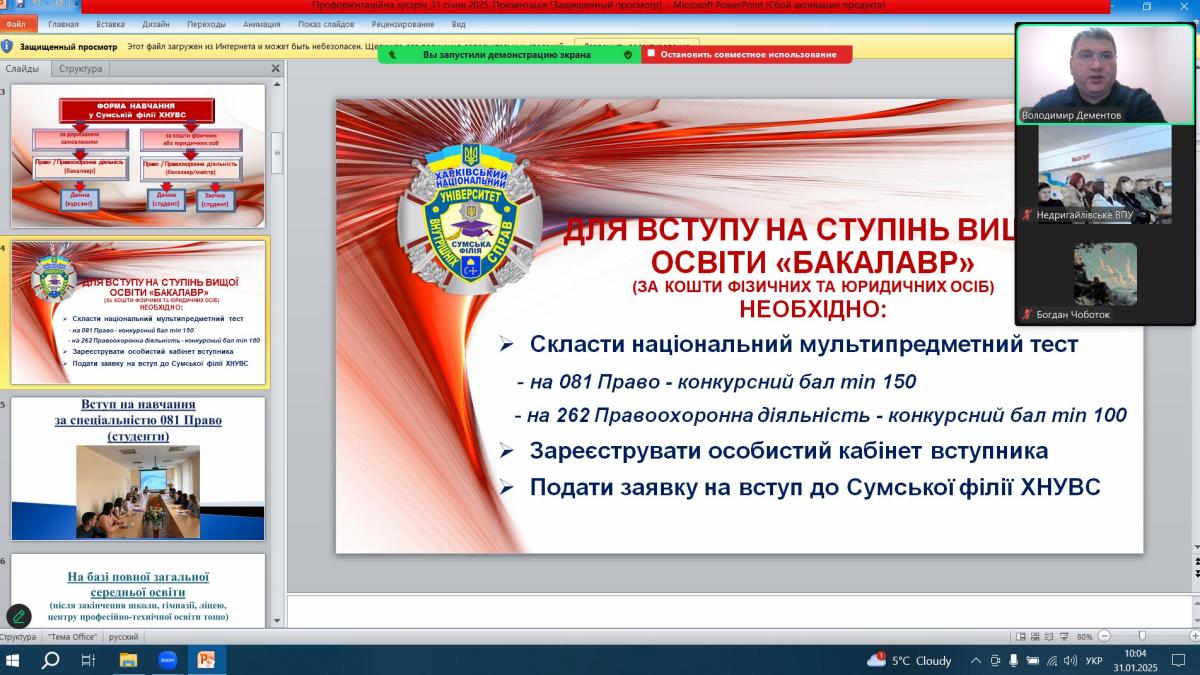Open the Главная ribbon tab

(x=63, y=24)
